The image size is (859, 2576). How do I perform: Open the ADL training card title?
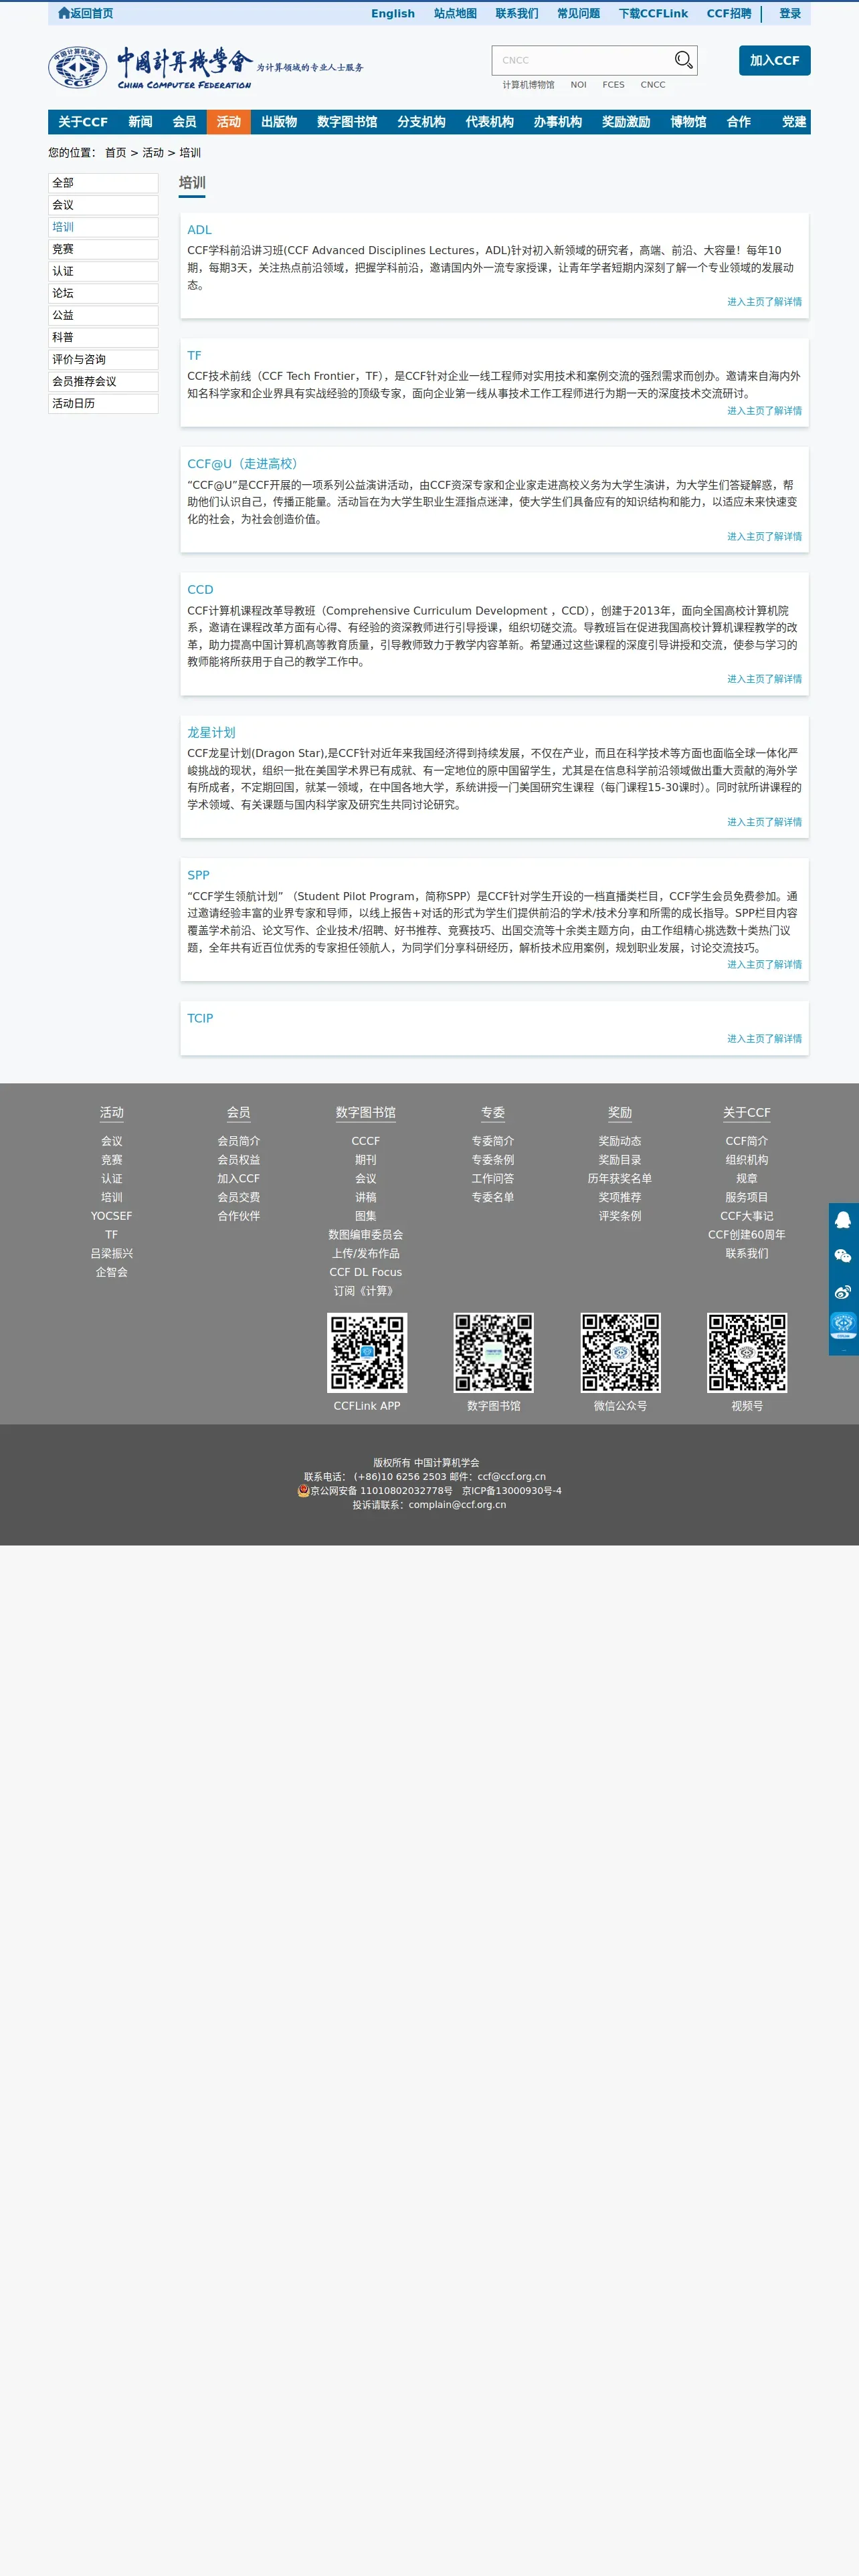click(199, 230)
